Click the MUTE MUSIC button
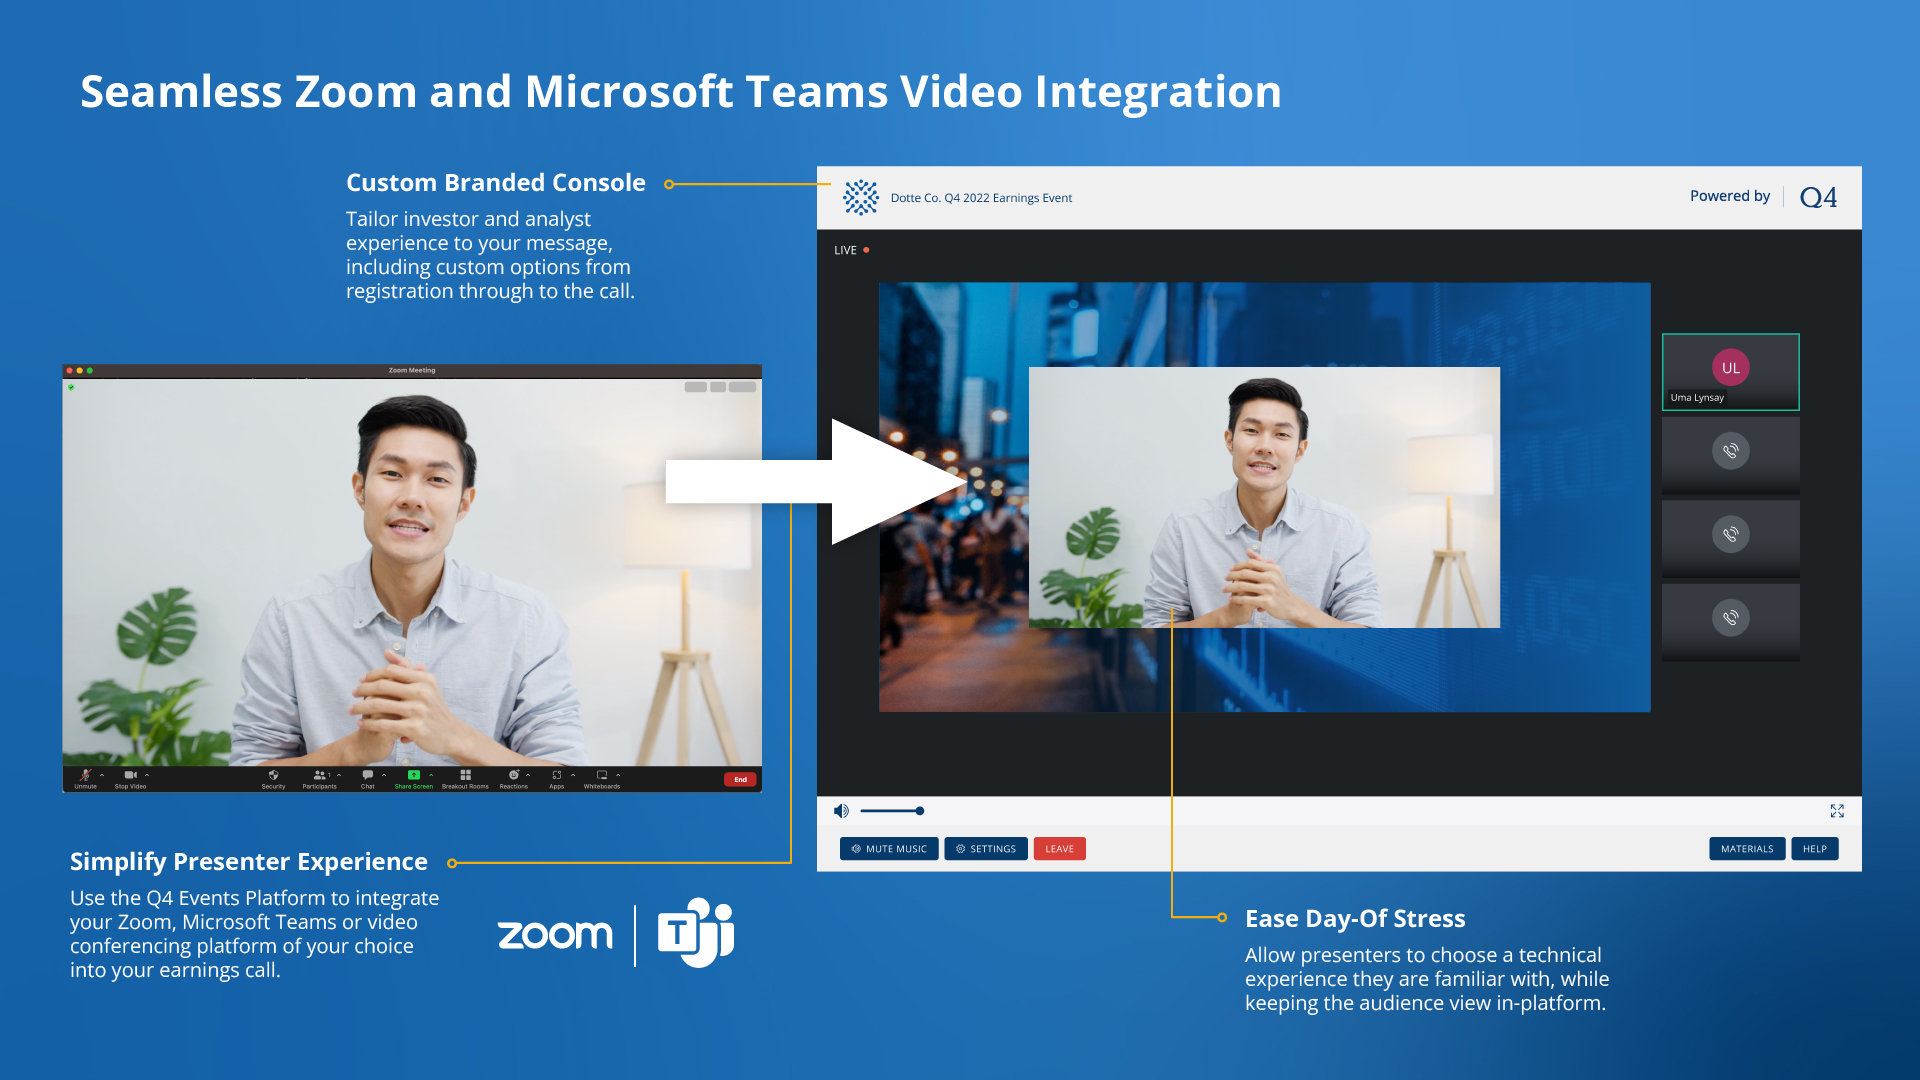The width and height of the screenshot is (1920, 1080). [889, 849]
